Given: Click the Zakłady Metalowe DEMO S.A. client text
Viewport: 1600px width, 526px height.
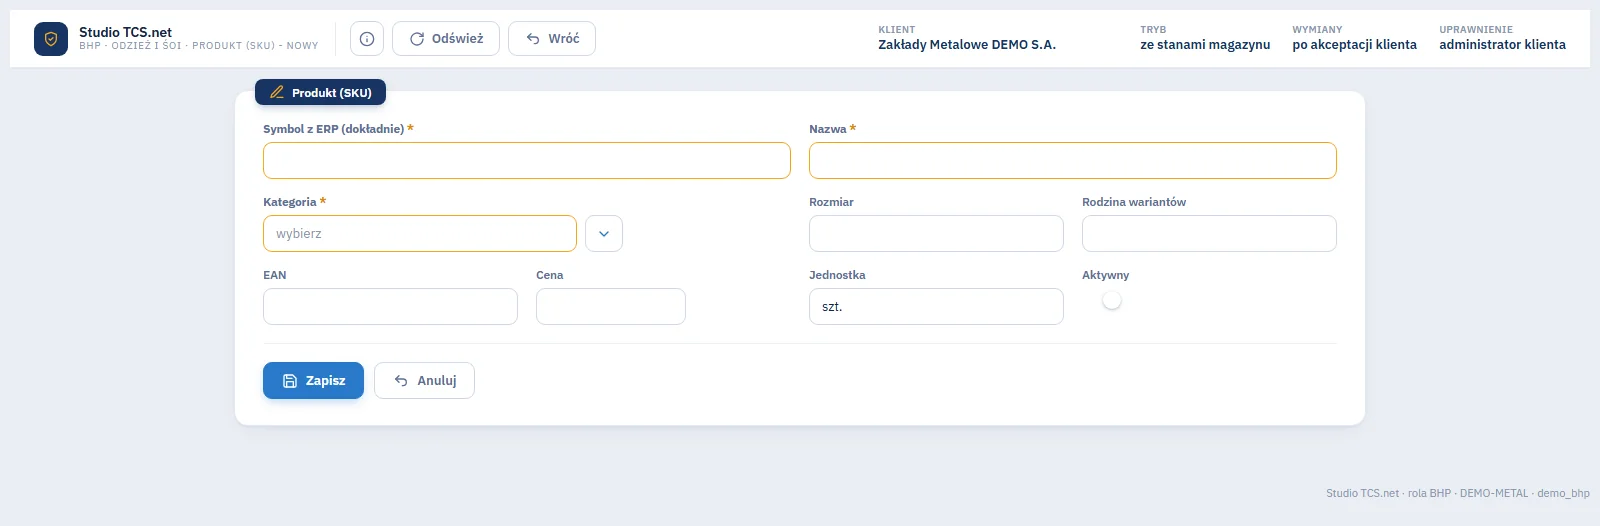Looking at the screenshot, I should pyautogui.click(x=967, y=45).
